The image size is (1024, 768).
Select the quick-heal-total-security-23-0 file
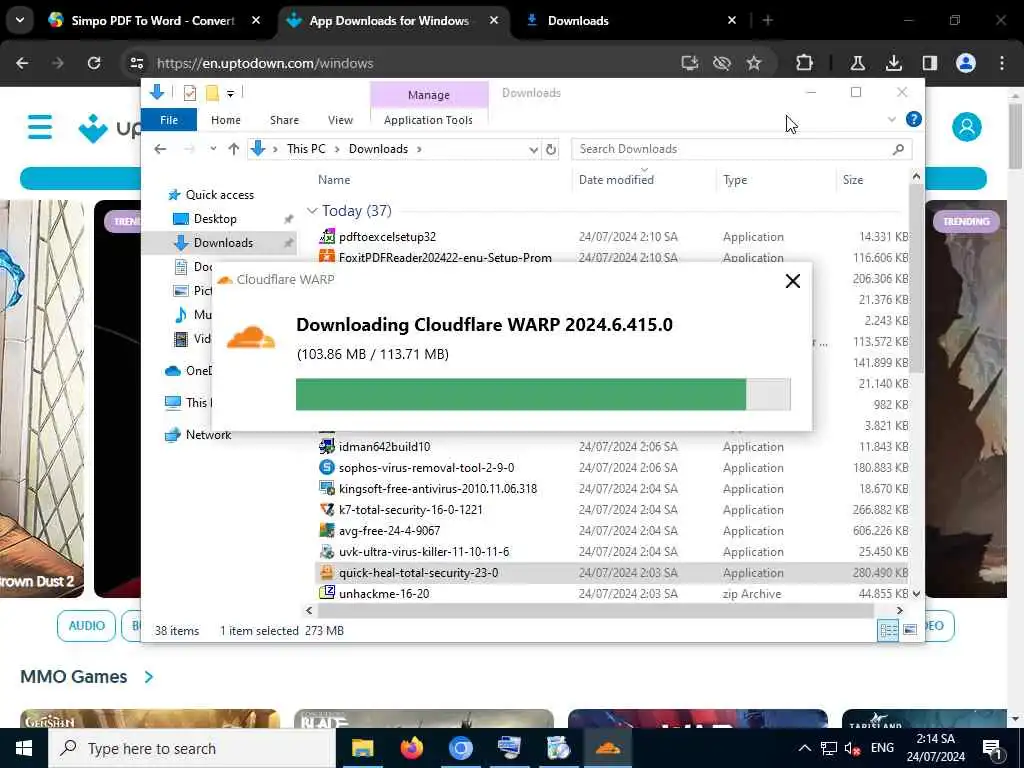(418, 573)
